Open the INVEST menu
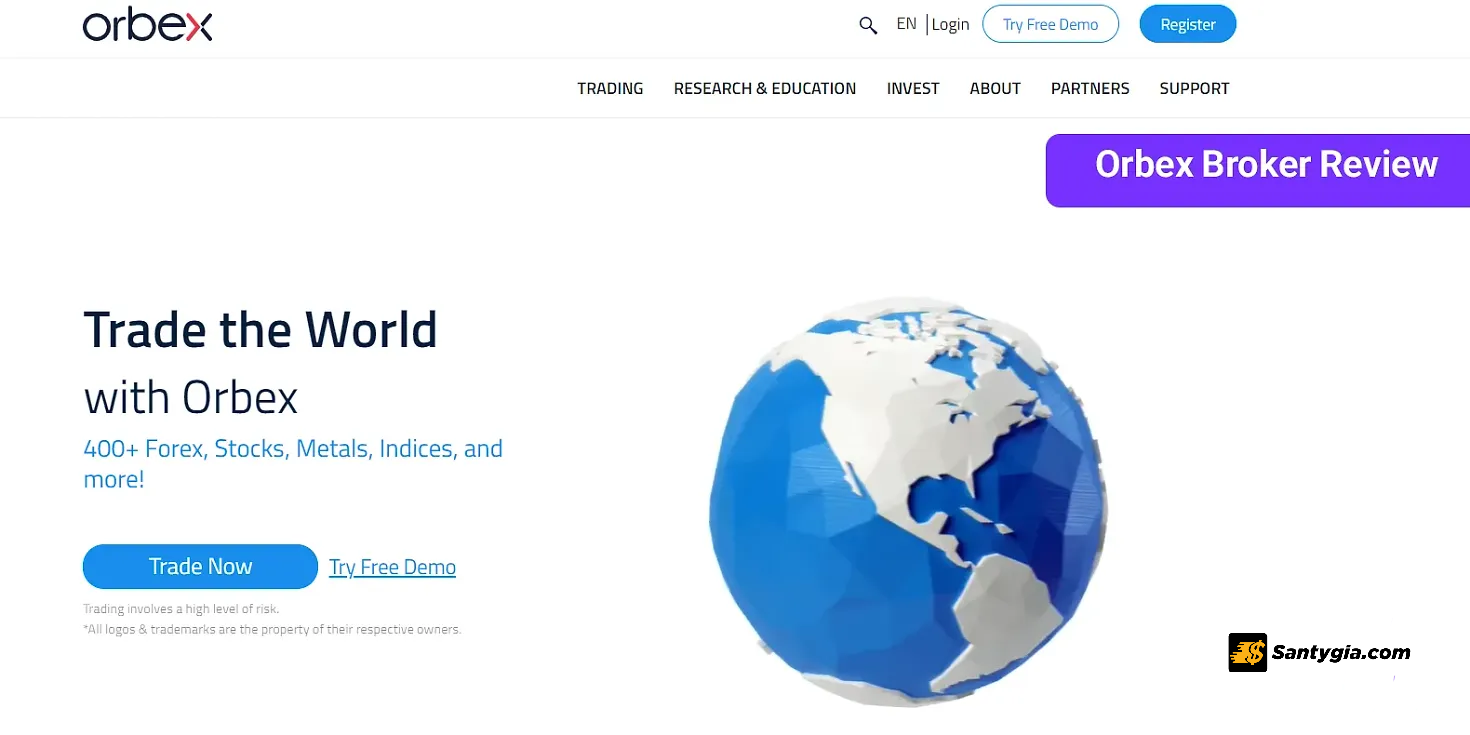The height and width of the screenshot is (735, 1470). (913, 88)
